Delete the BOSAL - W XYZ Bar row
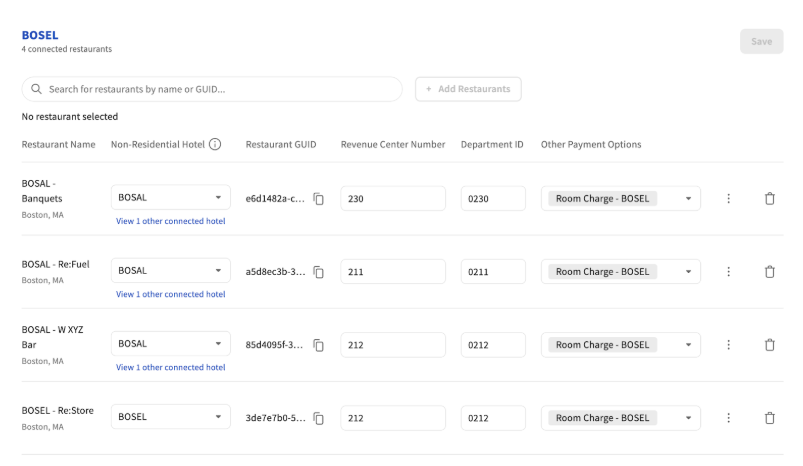803x466 pixels. pos(770,345)
